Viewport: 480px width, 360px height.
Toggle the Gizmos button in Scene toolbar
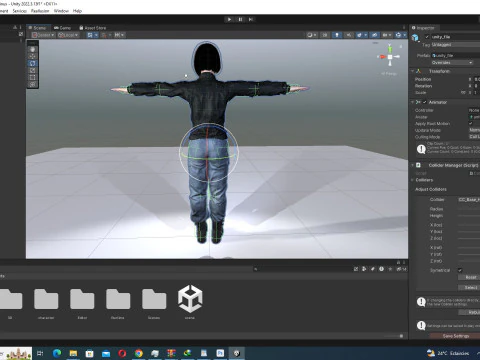pos(398,35)
